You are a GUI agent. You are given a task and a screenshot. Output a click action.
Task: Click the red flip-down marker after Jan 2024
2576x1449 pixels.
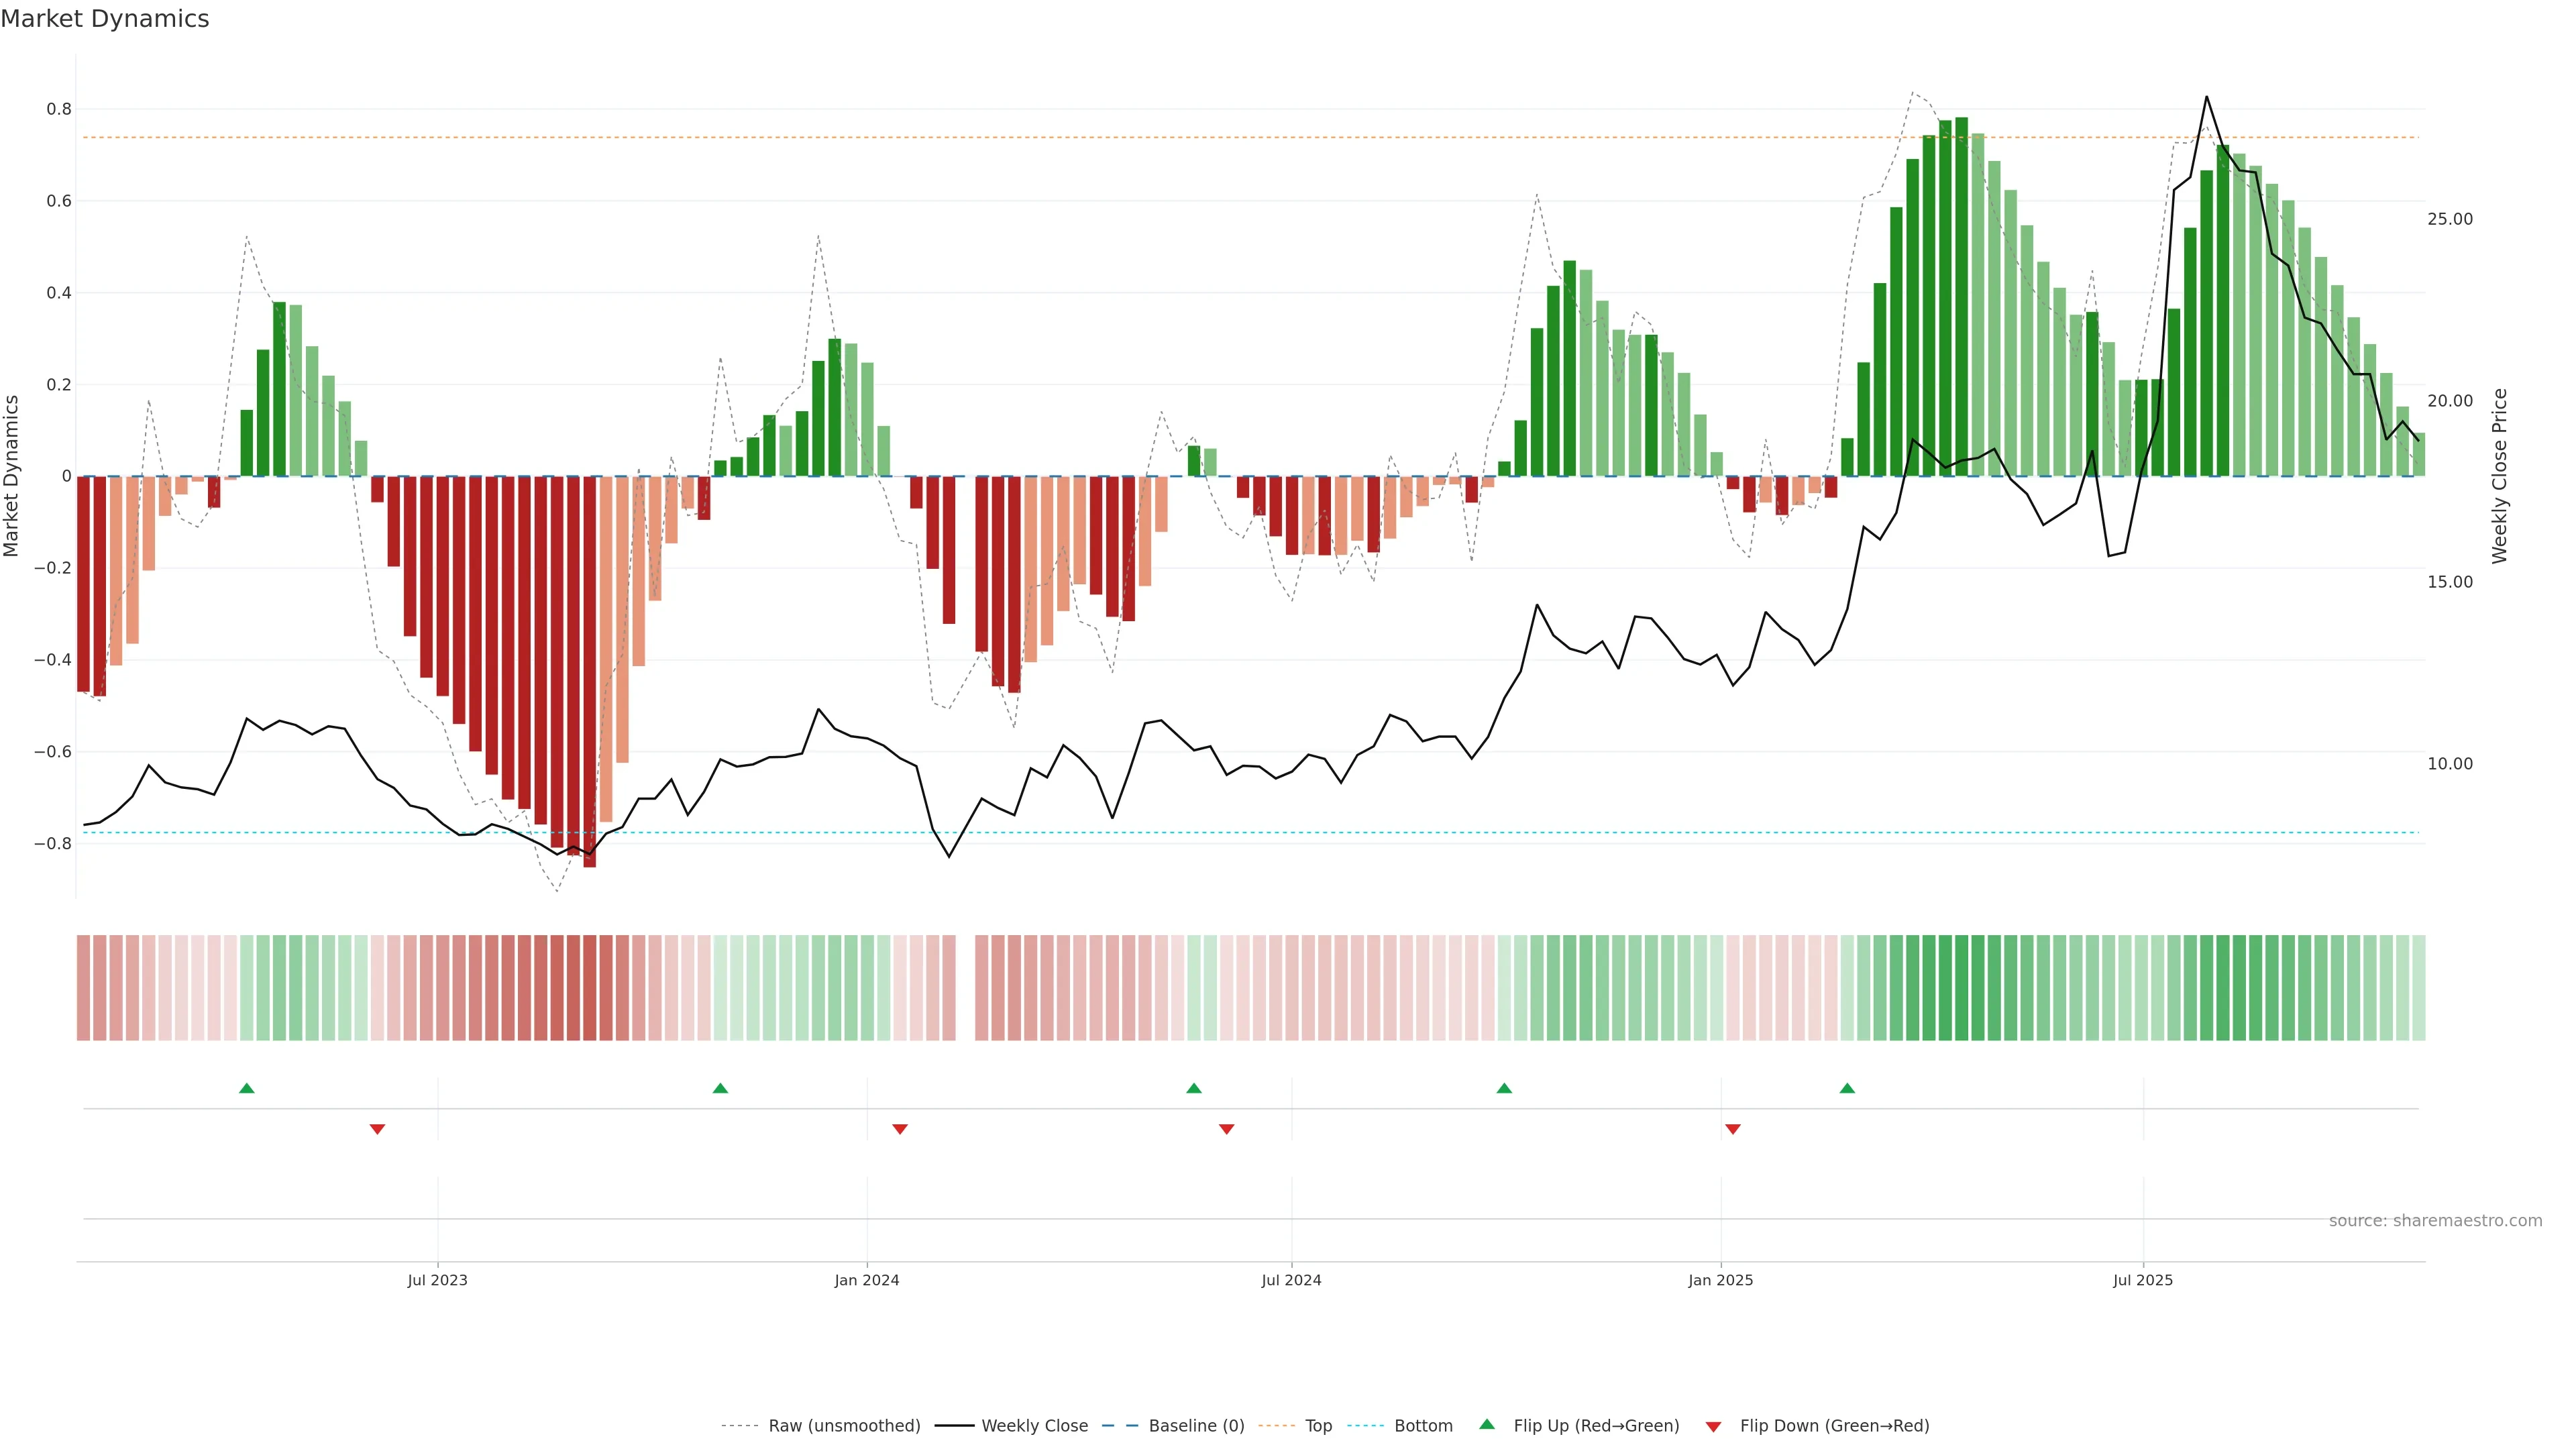900,1129
